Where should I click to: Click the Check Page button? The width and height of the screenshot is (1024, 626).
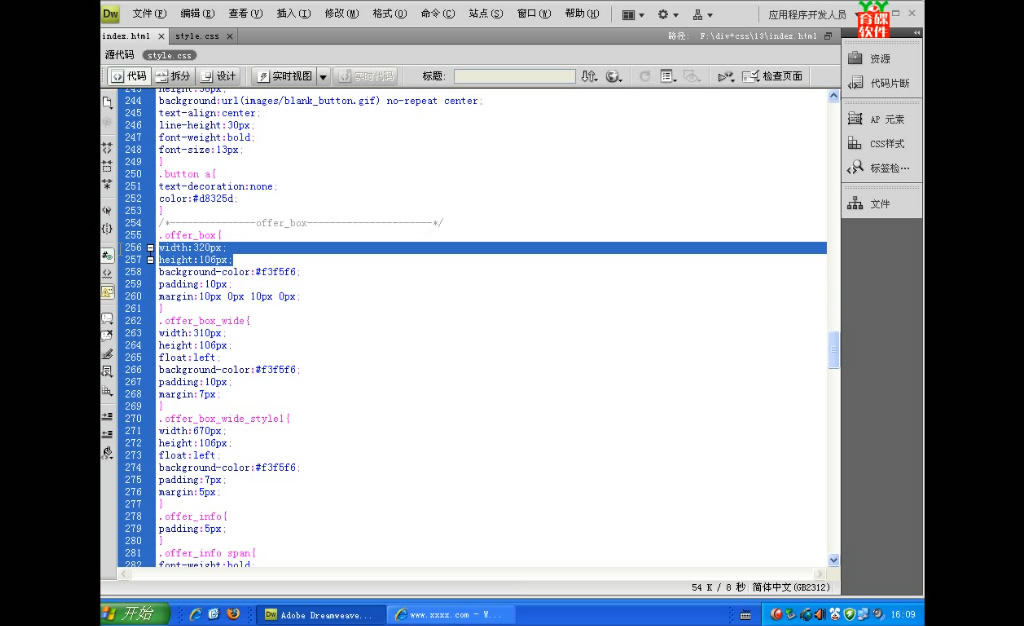tap(773, 76)
